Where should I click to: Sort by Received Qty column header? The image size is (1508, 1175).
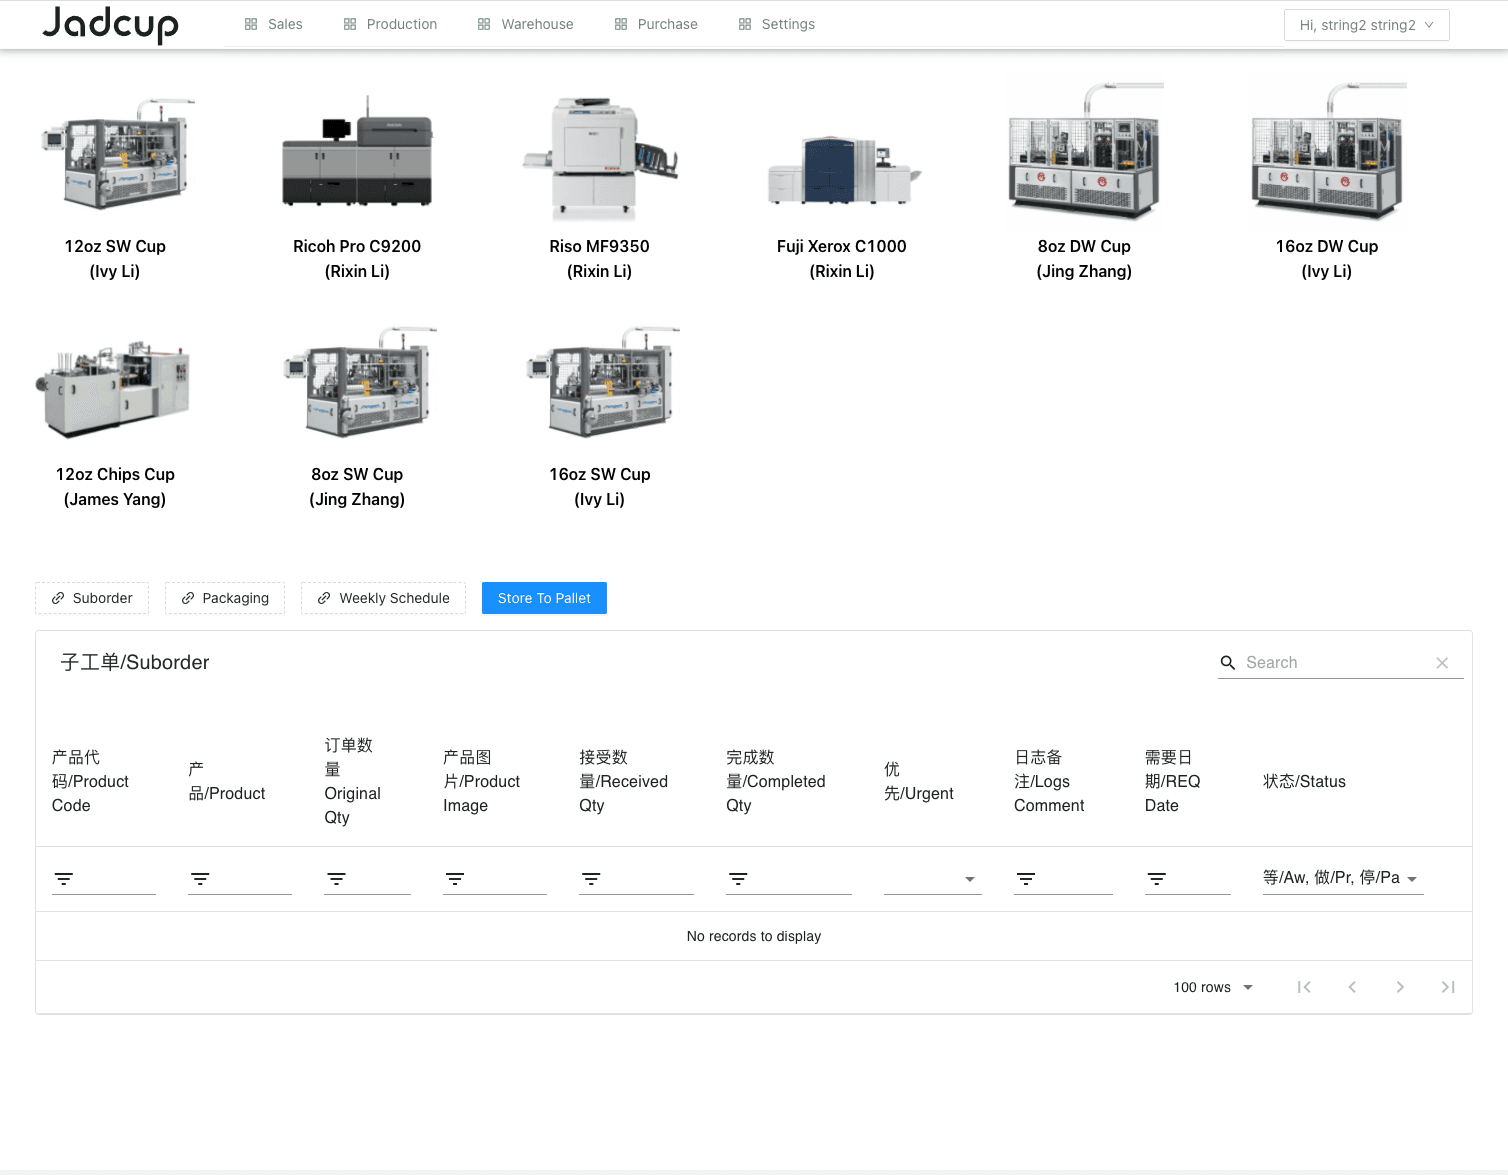click(624, 781)
